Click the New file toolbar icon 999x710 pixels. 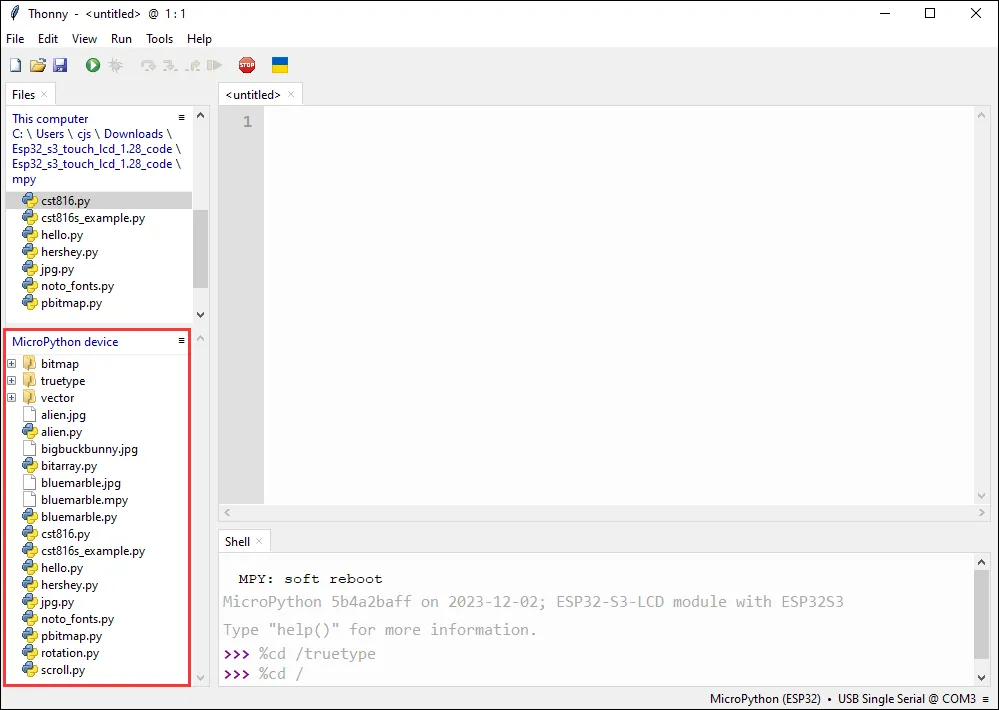[x=15, y=65]
